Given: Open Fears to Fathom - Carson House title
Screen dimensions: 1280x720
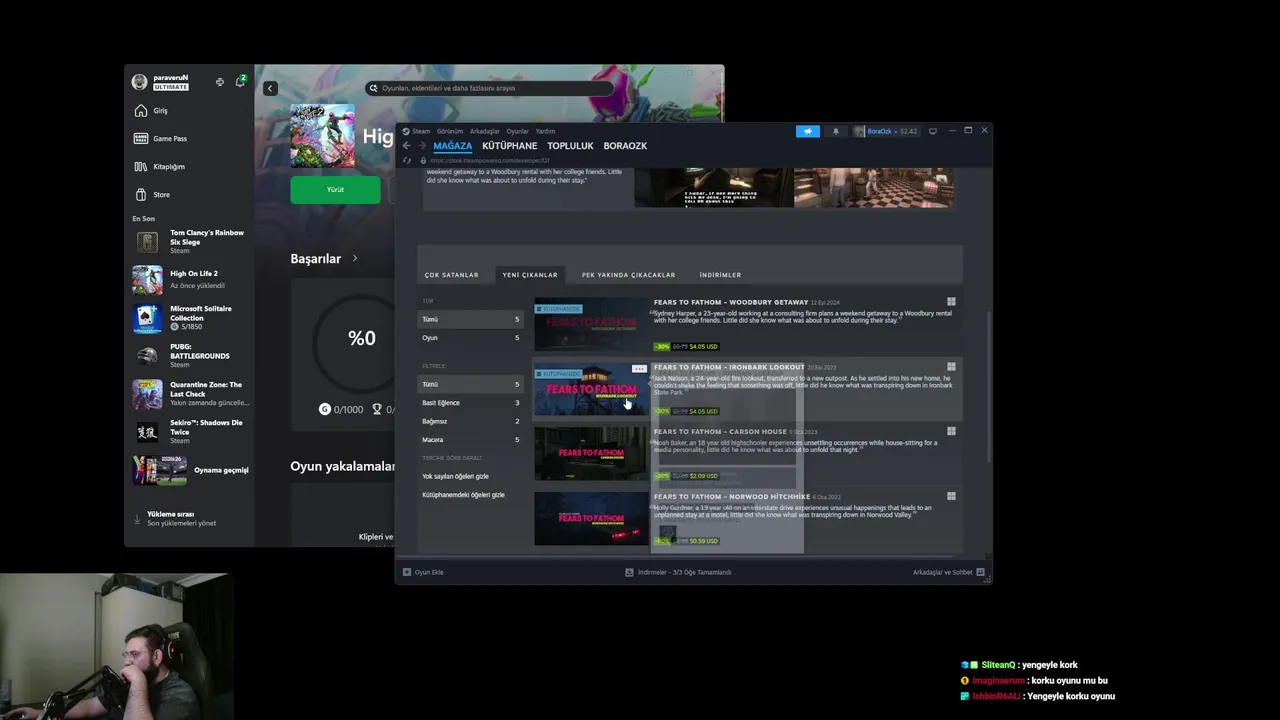Looking at the screenshot, I should [x=720, y=432].
